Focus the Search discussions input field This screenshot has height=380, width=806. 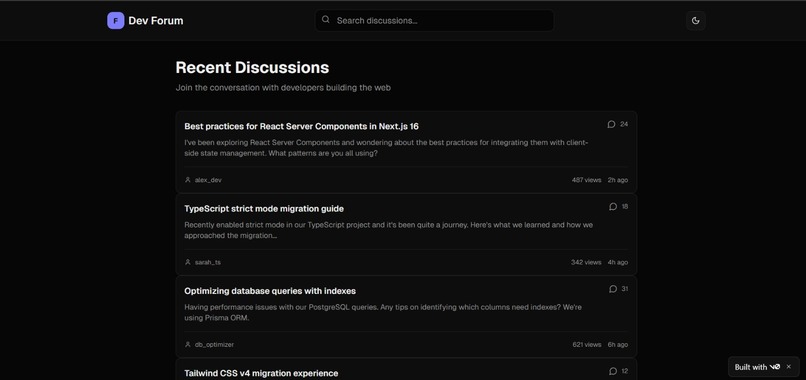(x=434, y=21)
